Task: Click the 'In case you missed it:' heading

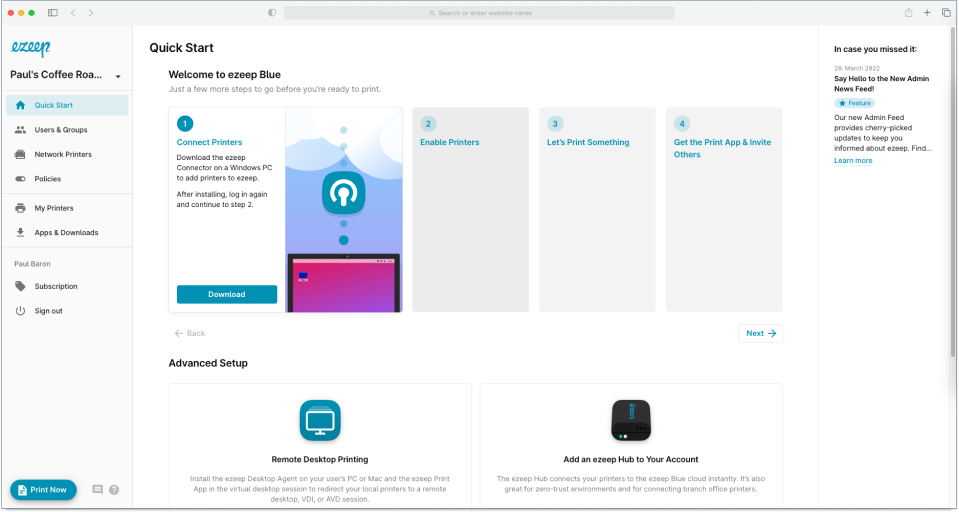Action: point(875,50)
